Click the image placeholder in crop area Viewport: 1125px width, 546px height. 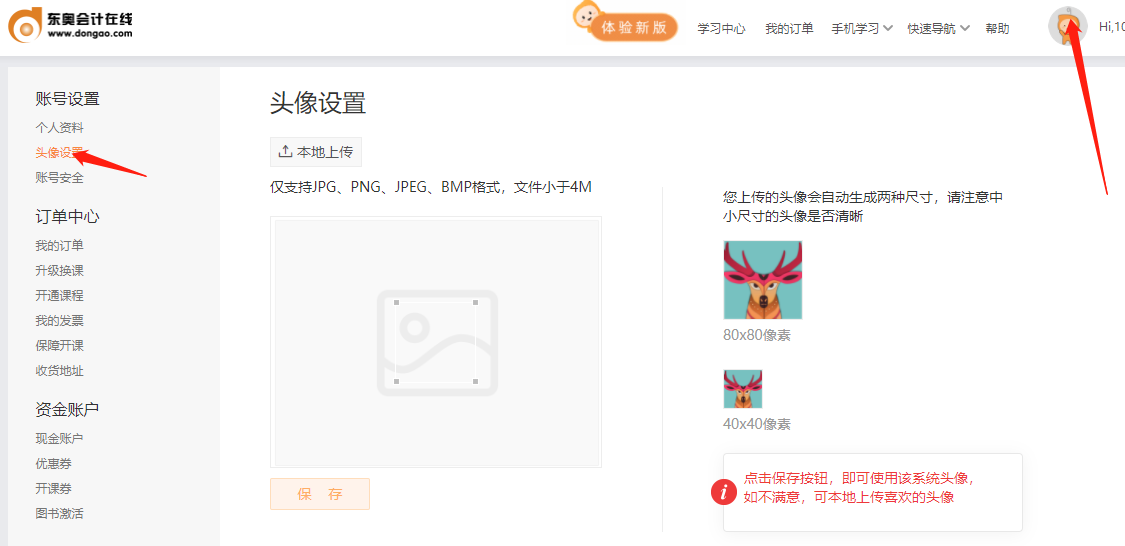436,342
